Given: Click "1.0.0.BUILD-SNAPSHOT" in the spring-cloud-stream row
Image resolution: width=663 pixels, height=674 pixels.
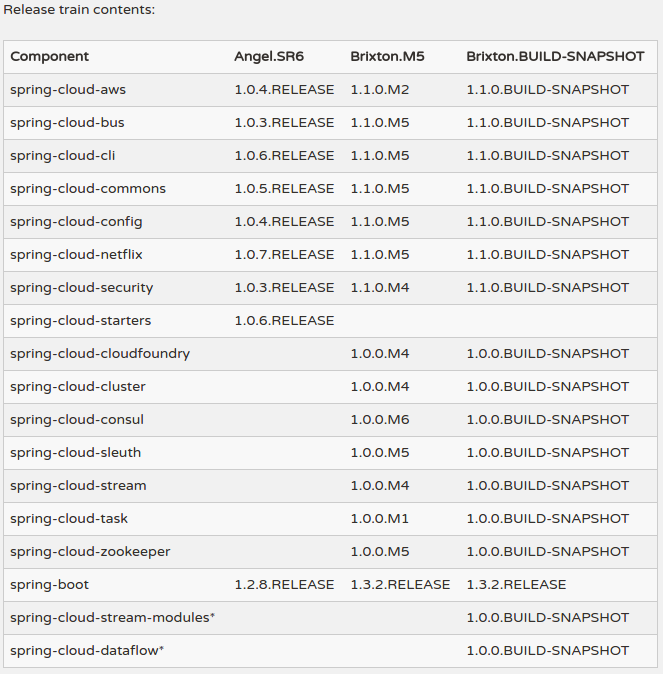Looking at the screenshot, I should [x=548, y=486].
